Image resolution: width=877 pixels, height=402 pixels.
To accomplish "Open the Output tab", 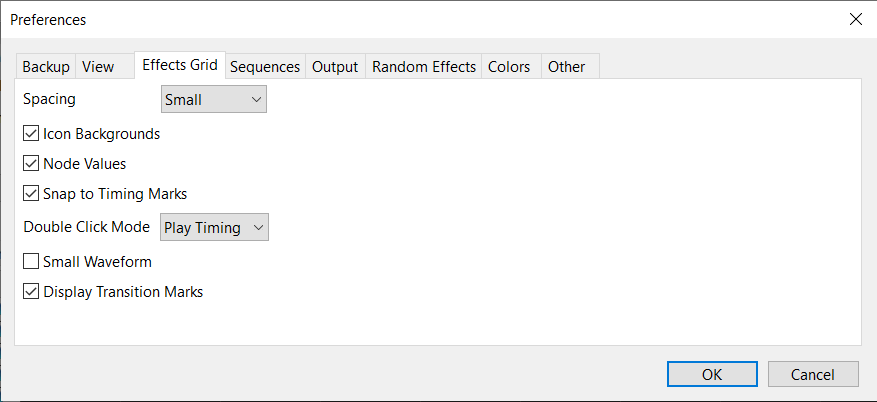I will coord(335,67).
